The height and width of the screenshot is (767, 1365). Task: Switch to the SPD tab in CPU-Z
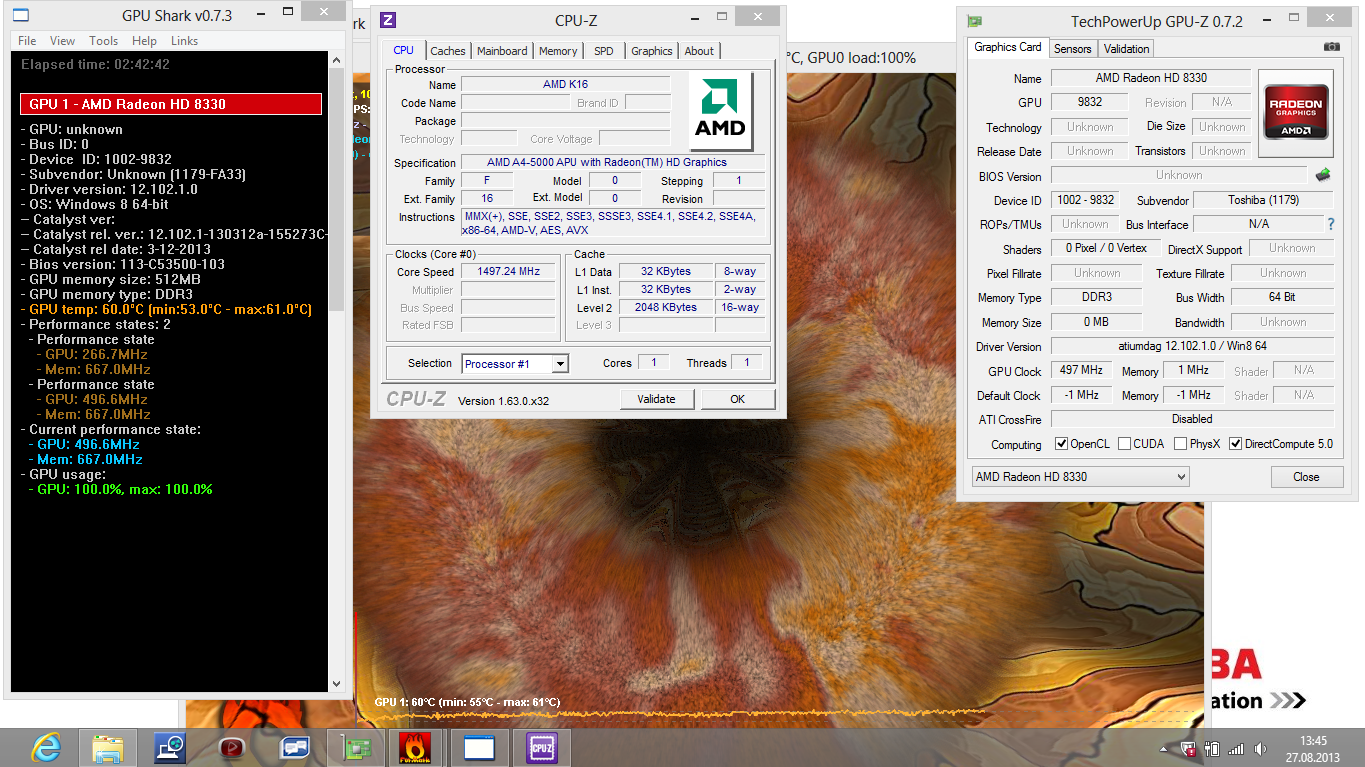click(x=604, y=51)
